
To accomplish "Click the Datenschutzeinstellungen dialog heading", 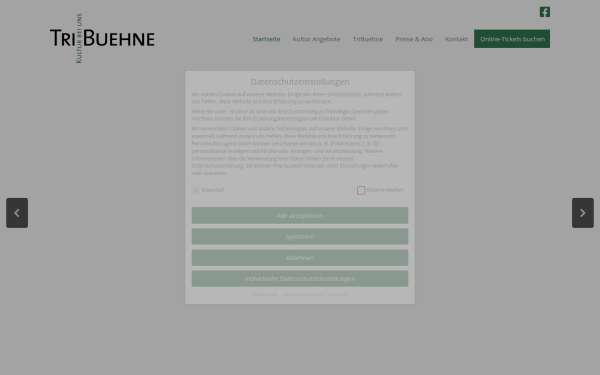I will coord(300,82).
